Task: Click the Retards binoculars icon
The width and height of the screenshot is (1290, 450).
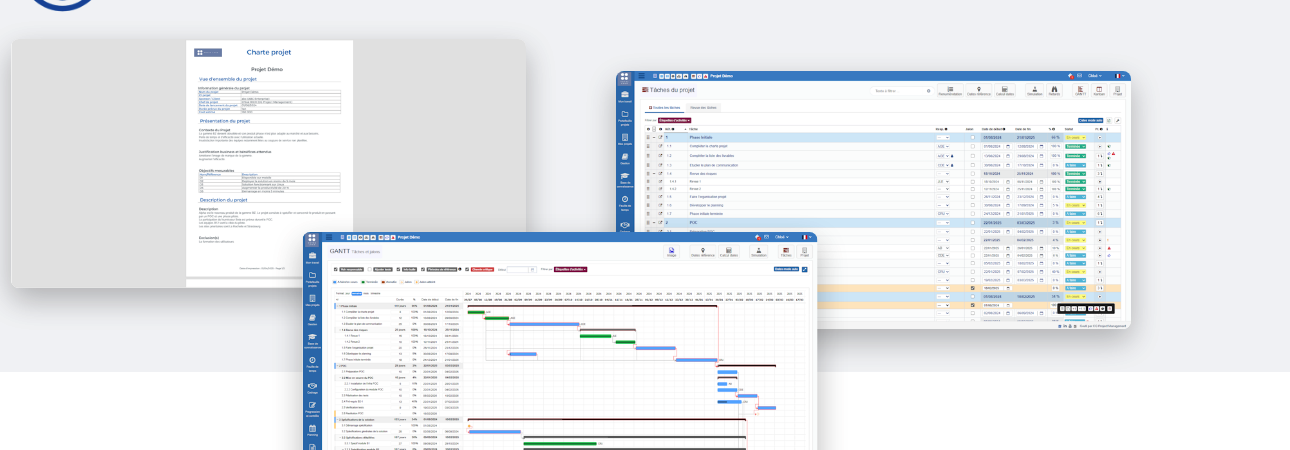Action: 1054,90
